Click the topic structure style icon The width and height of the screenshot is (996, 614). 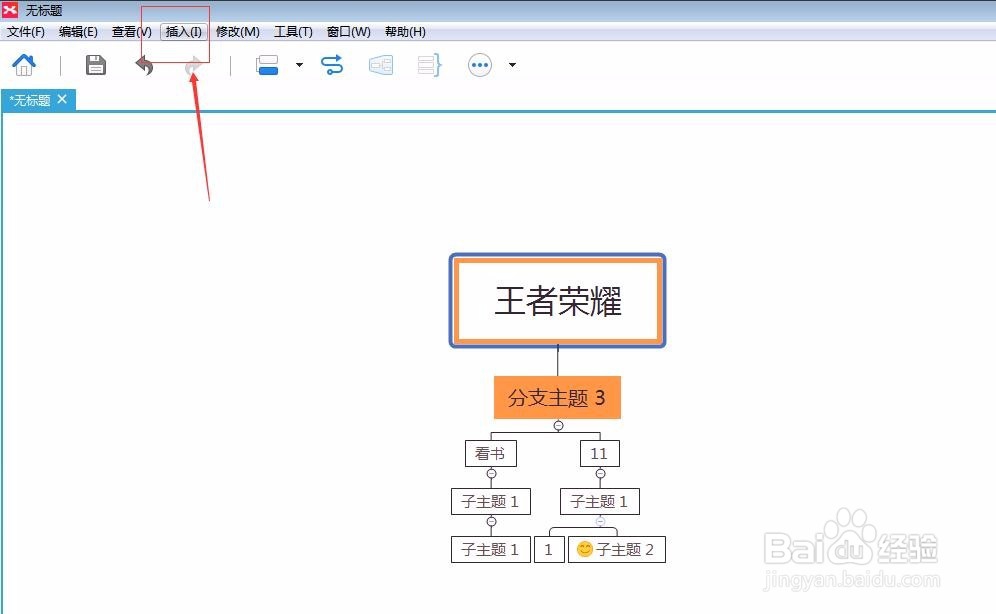(x=266, y=64)
